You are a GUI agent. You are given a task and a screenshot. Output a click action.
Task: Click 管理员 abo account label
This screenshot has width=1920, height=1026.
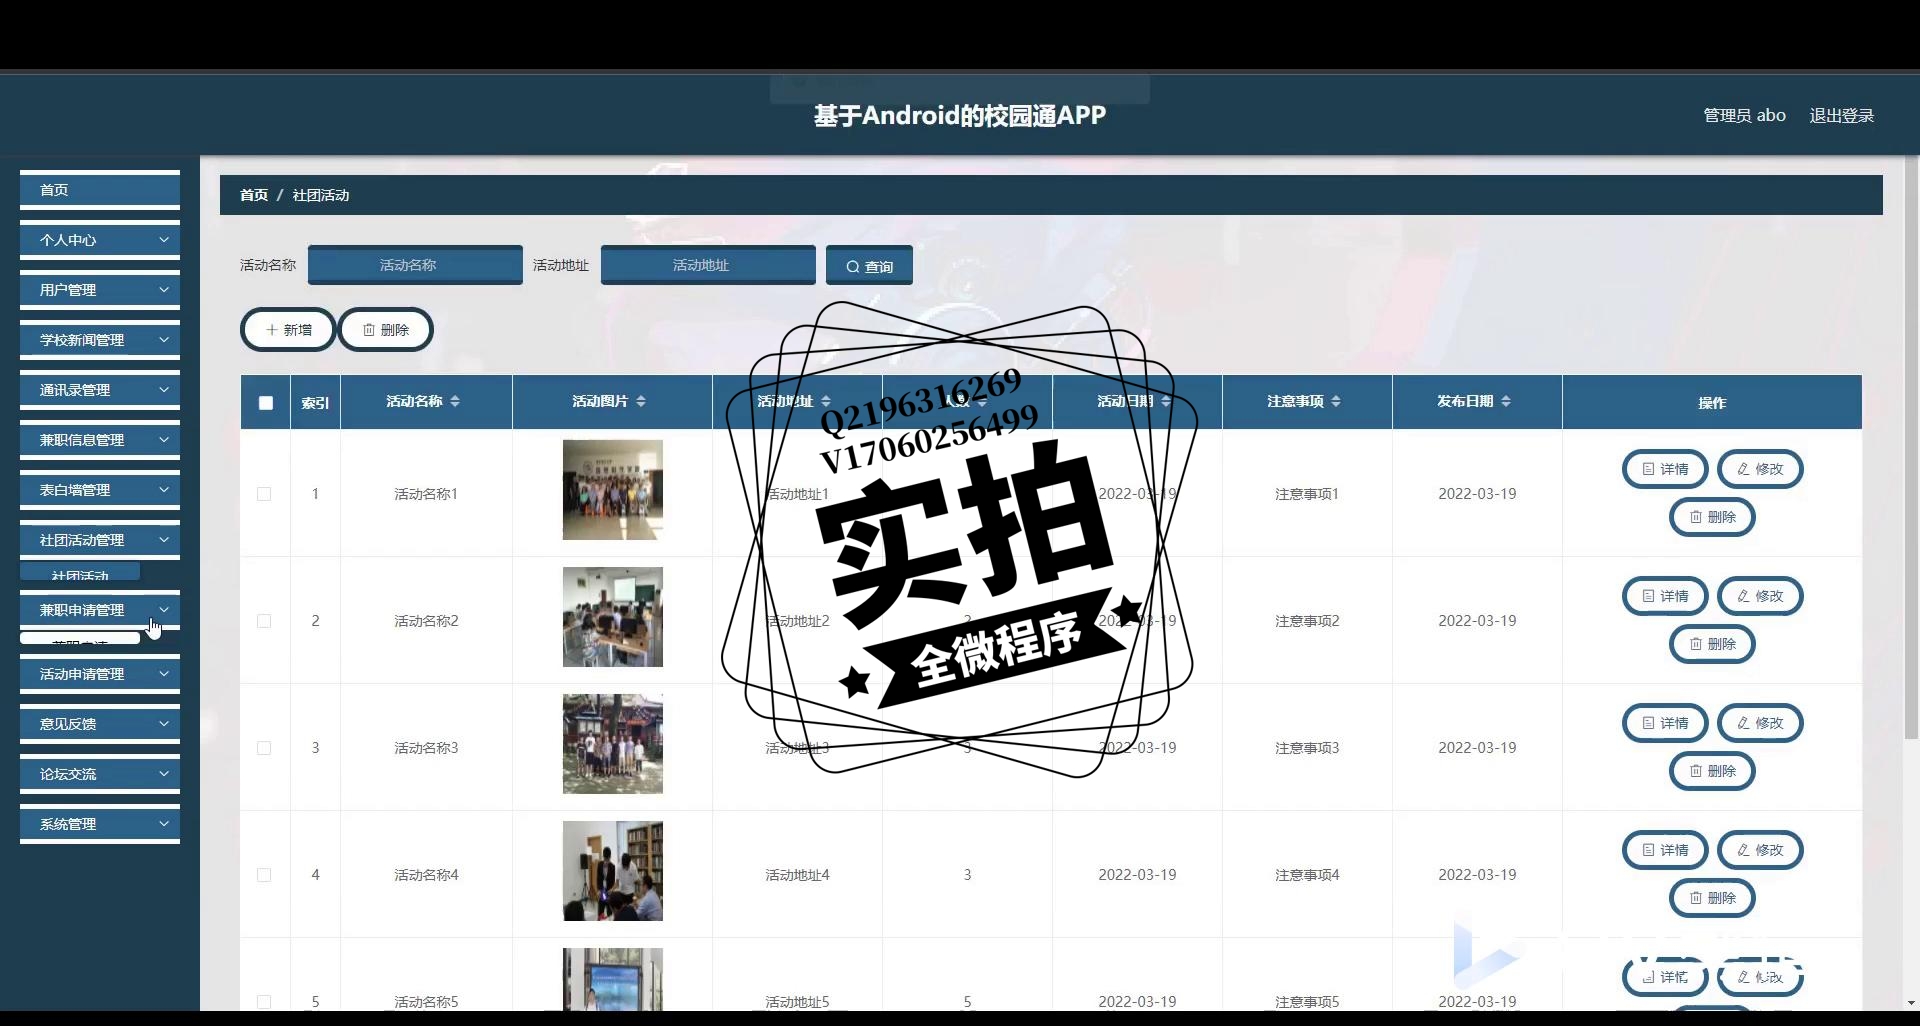coord(1744,116)
